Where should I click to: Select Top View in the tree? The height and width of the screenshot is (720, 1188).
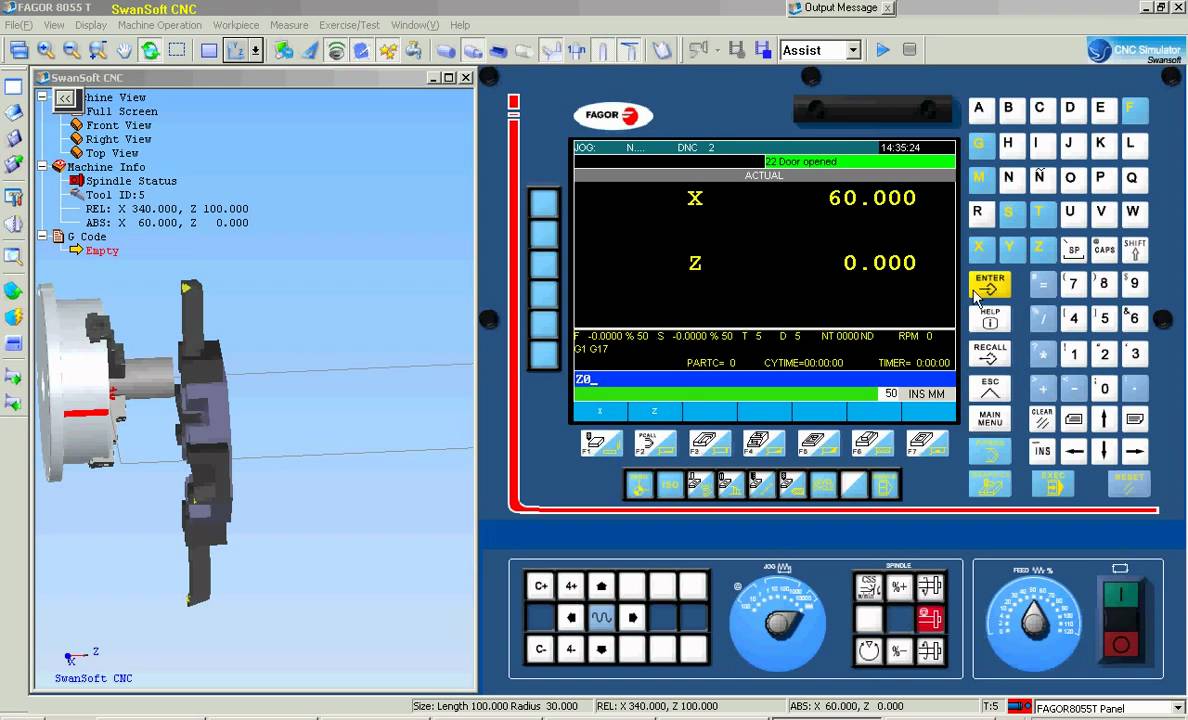point(112,153)
